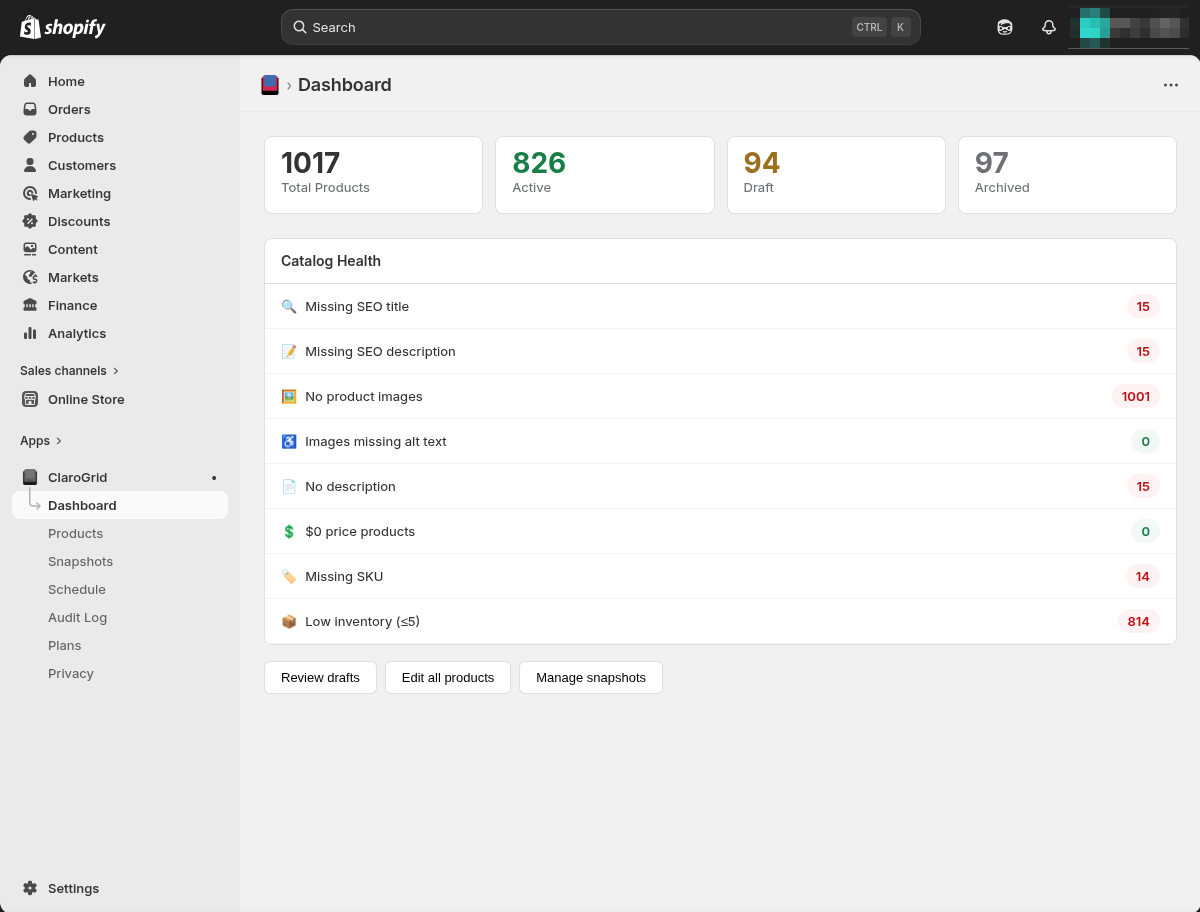
Task: Select the Products icon in the sidebar
Action: pyautogui.click(x=31, y=137)
